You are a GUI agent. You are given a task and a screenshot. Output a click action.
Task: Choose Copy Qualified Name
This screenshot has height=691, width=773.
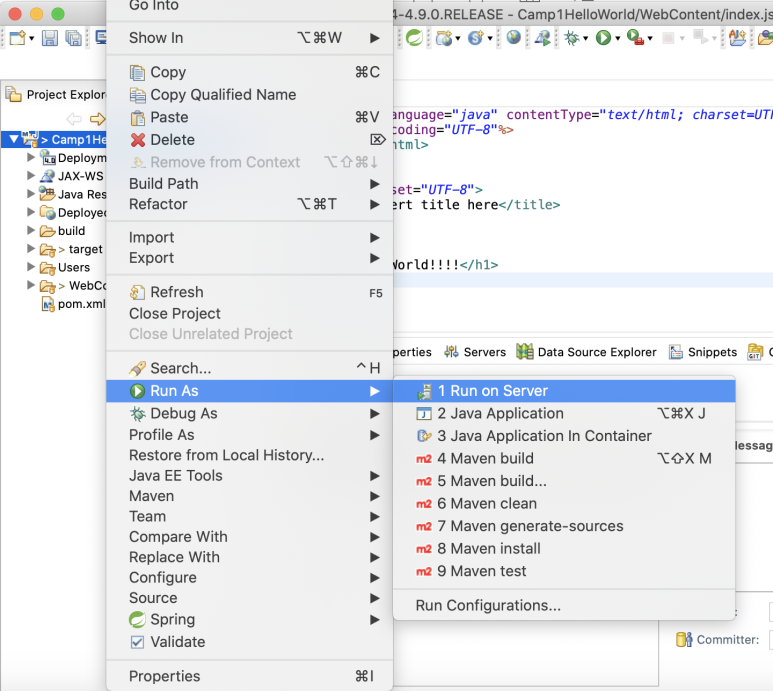[249, 95]
